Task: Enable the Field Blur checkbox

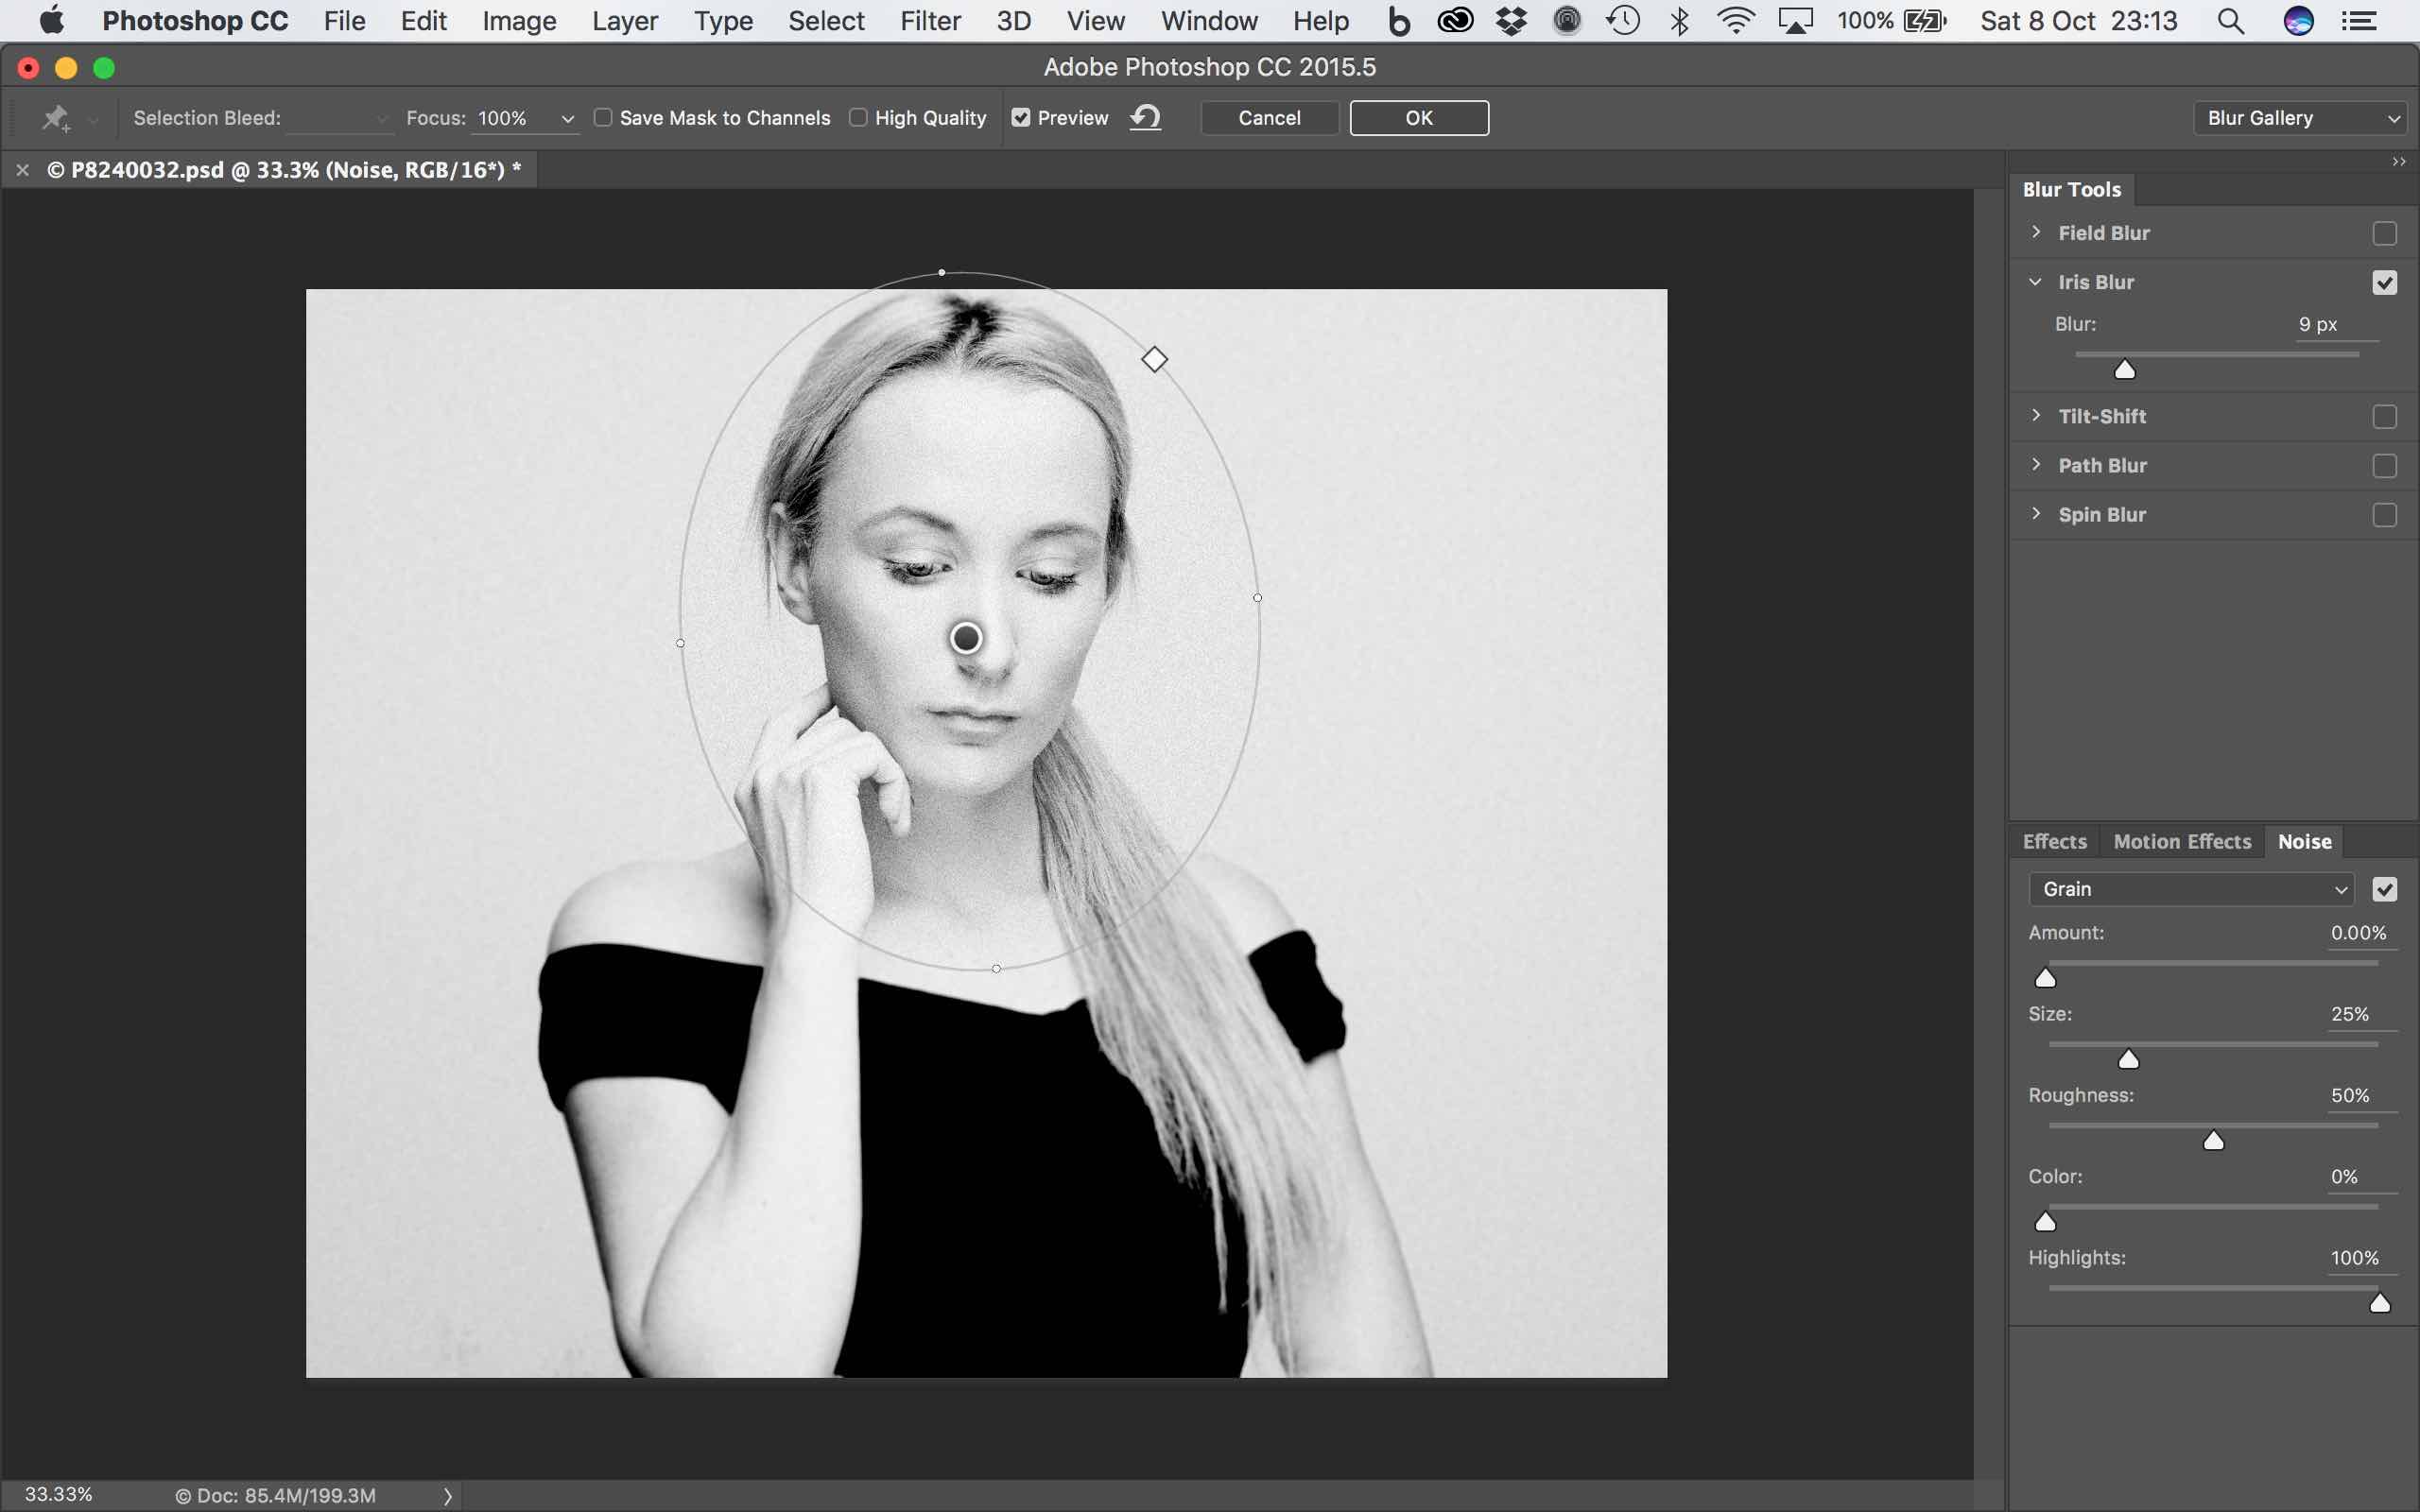Action: coord(2384,233)
